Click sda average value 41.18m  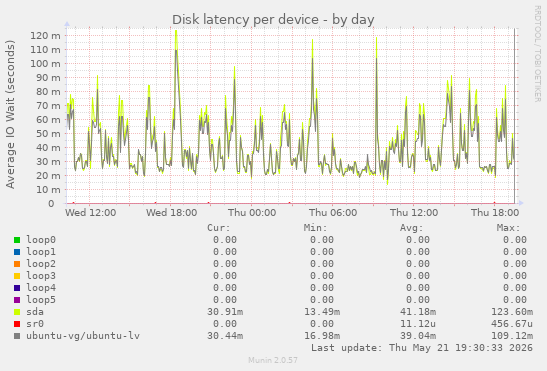[x=418, y=312]
